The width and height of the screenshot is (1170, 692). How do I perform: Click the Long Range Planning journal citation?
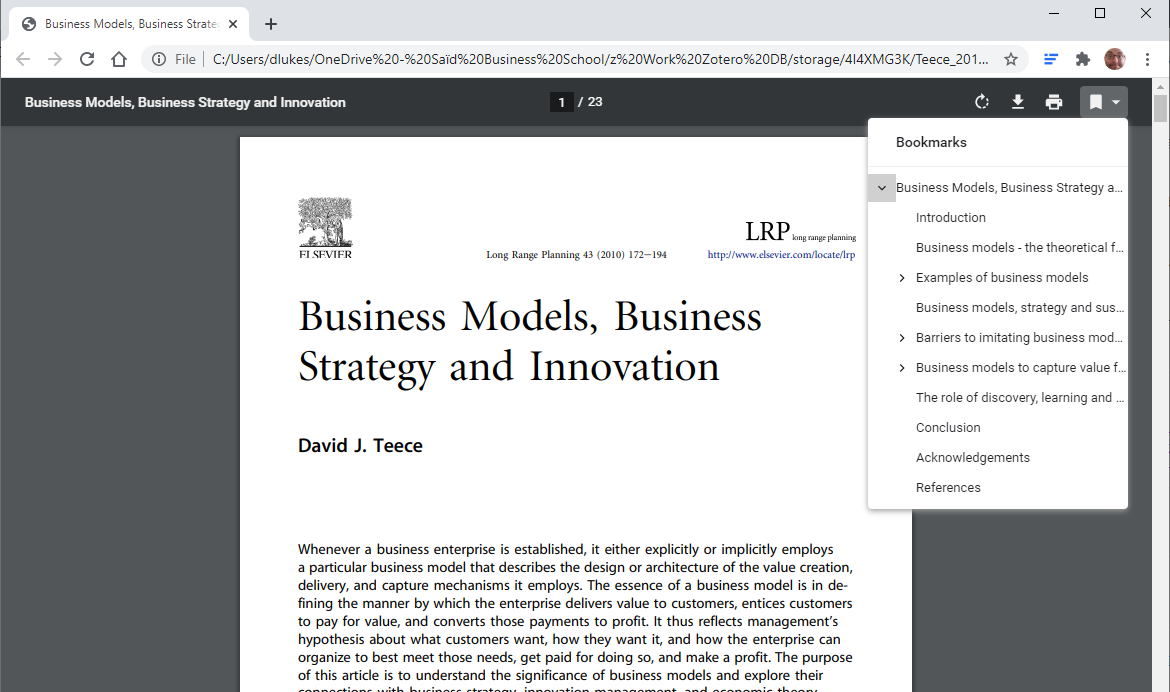click(x=577, y=255)
